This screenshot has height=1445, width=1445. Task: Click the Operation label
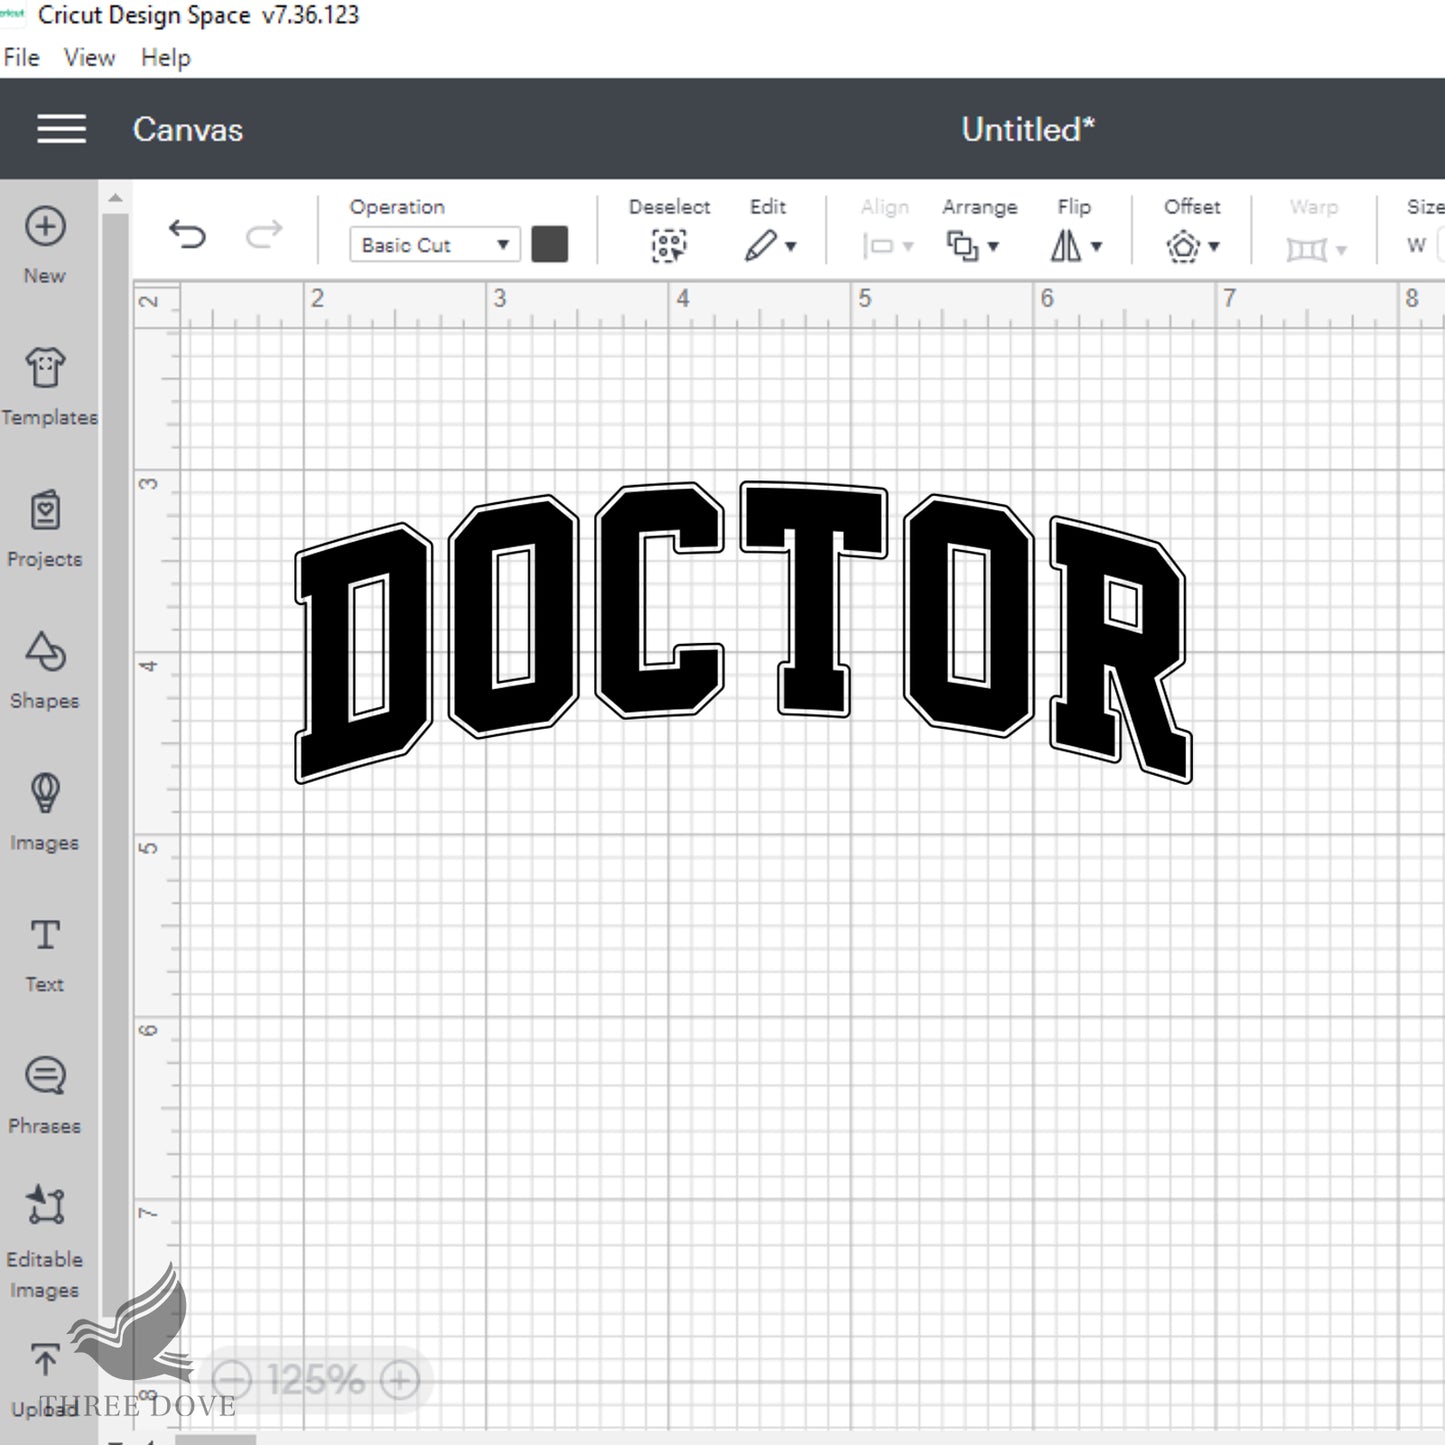(x=397, y=207)
